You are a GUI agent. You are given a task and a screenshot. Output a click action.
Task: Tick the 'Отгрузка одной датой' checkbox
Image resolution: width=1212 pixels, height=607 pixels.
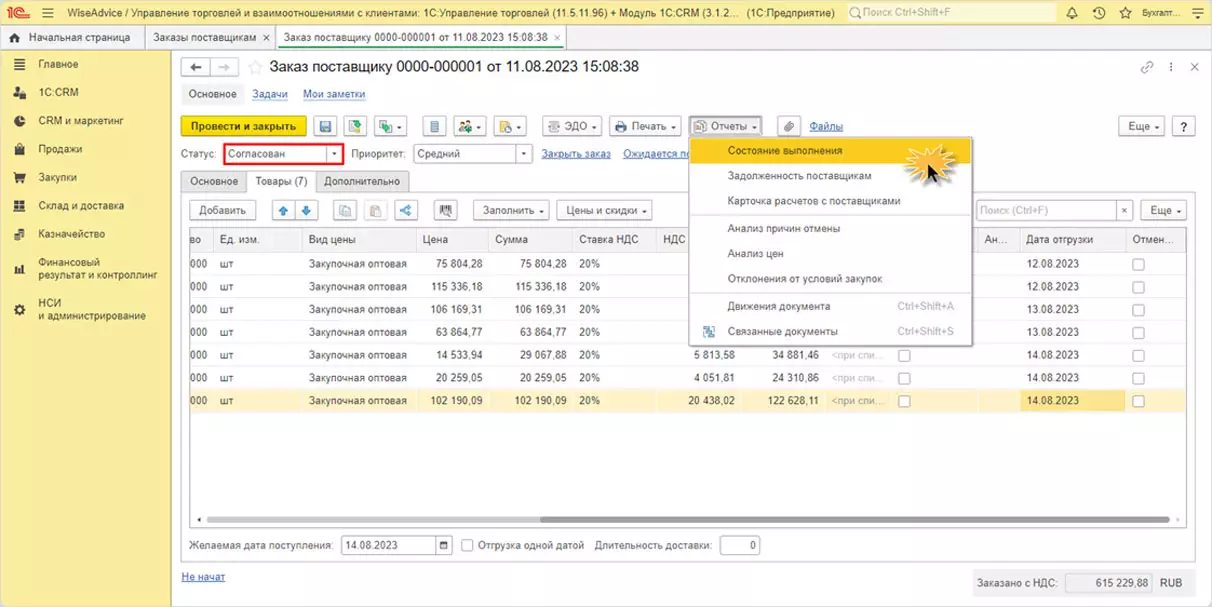coord(468,546)
